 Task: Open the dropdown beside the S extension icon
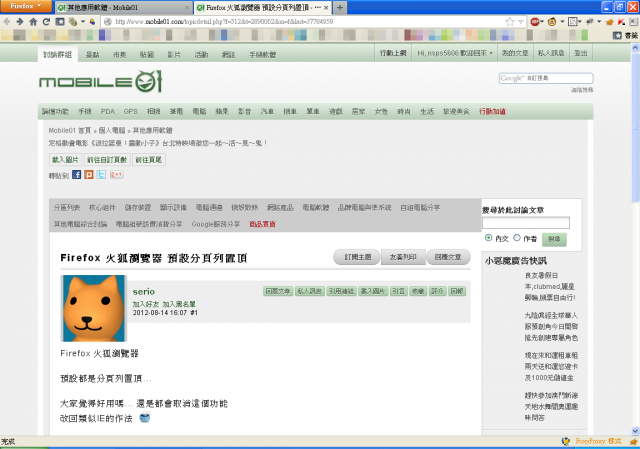point(579,22)
